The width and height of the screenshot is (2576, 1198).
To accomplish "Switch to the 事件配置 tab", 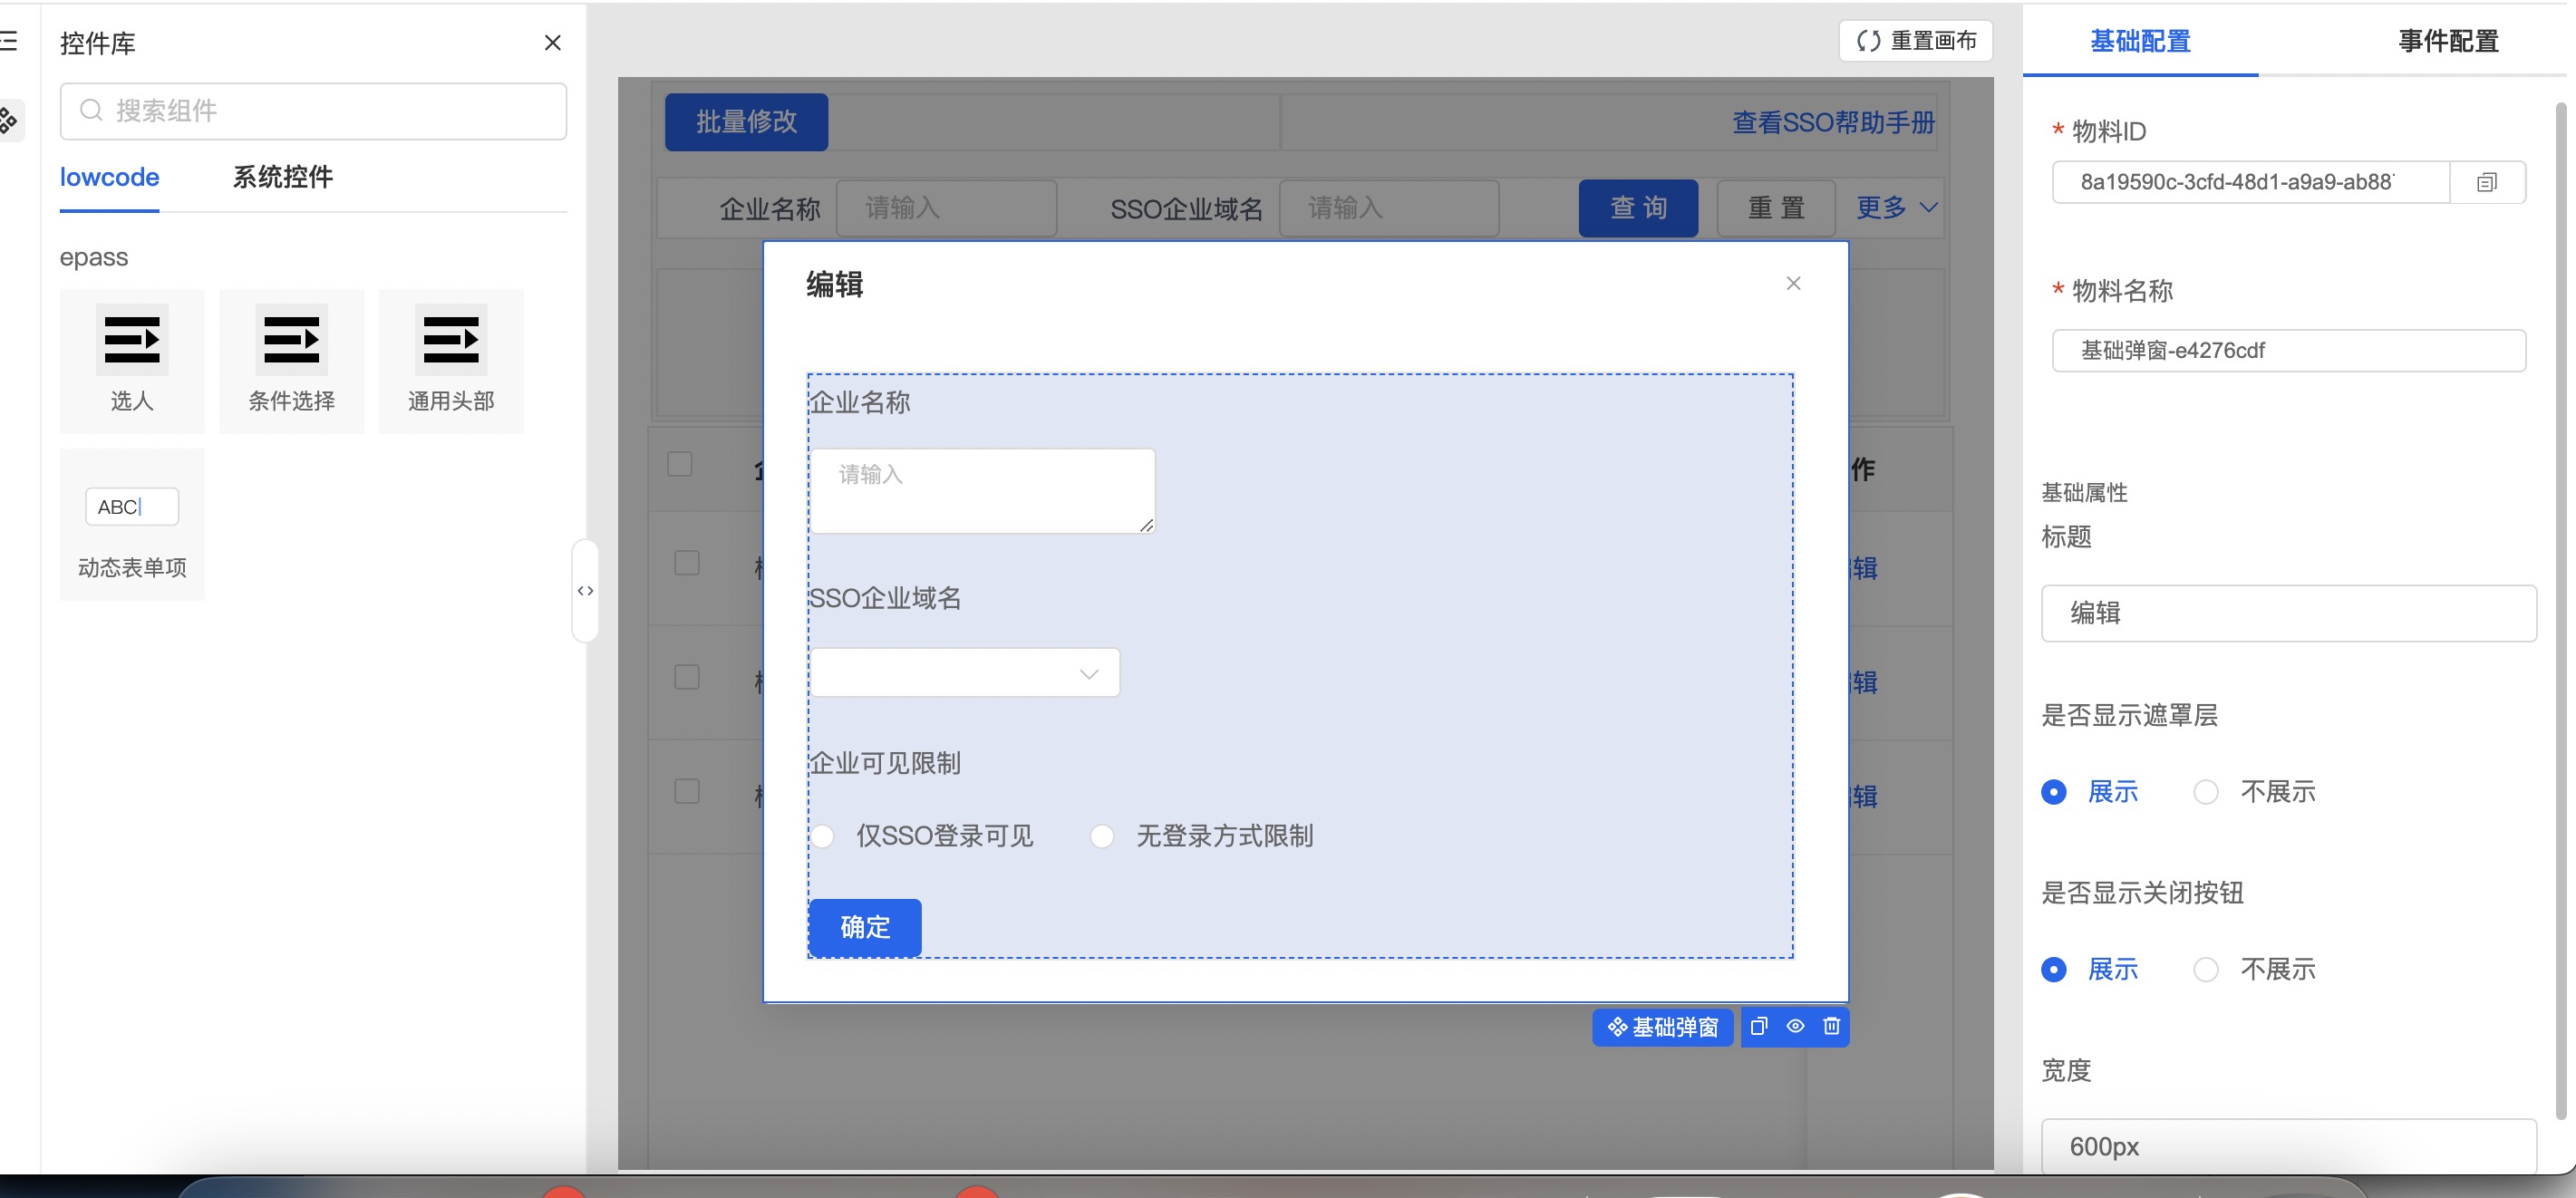I will [2448, 41].
